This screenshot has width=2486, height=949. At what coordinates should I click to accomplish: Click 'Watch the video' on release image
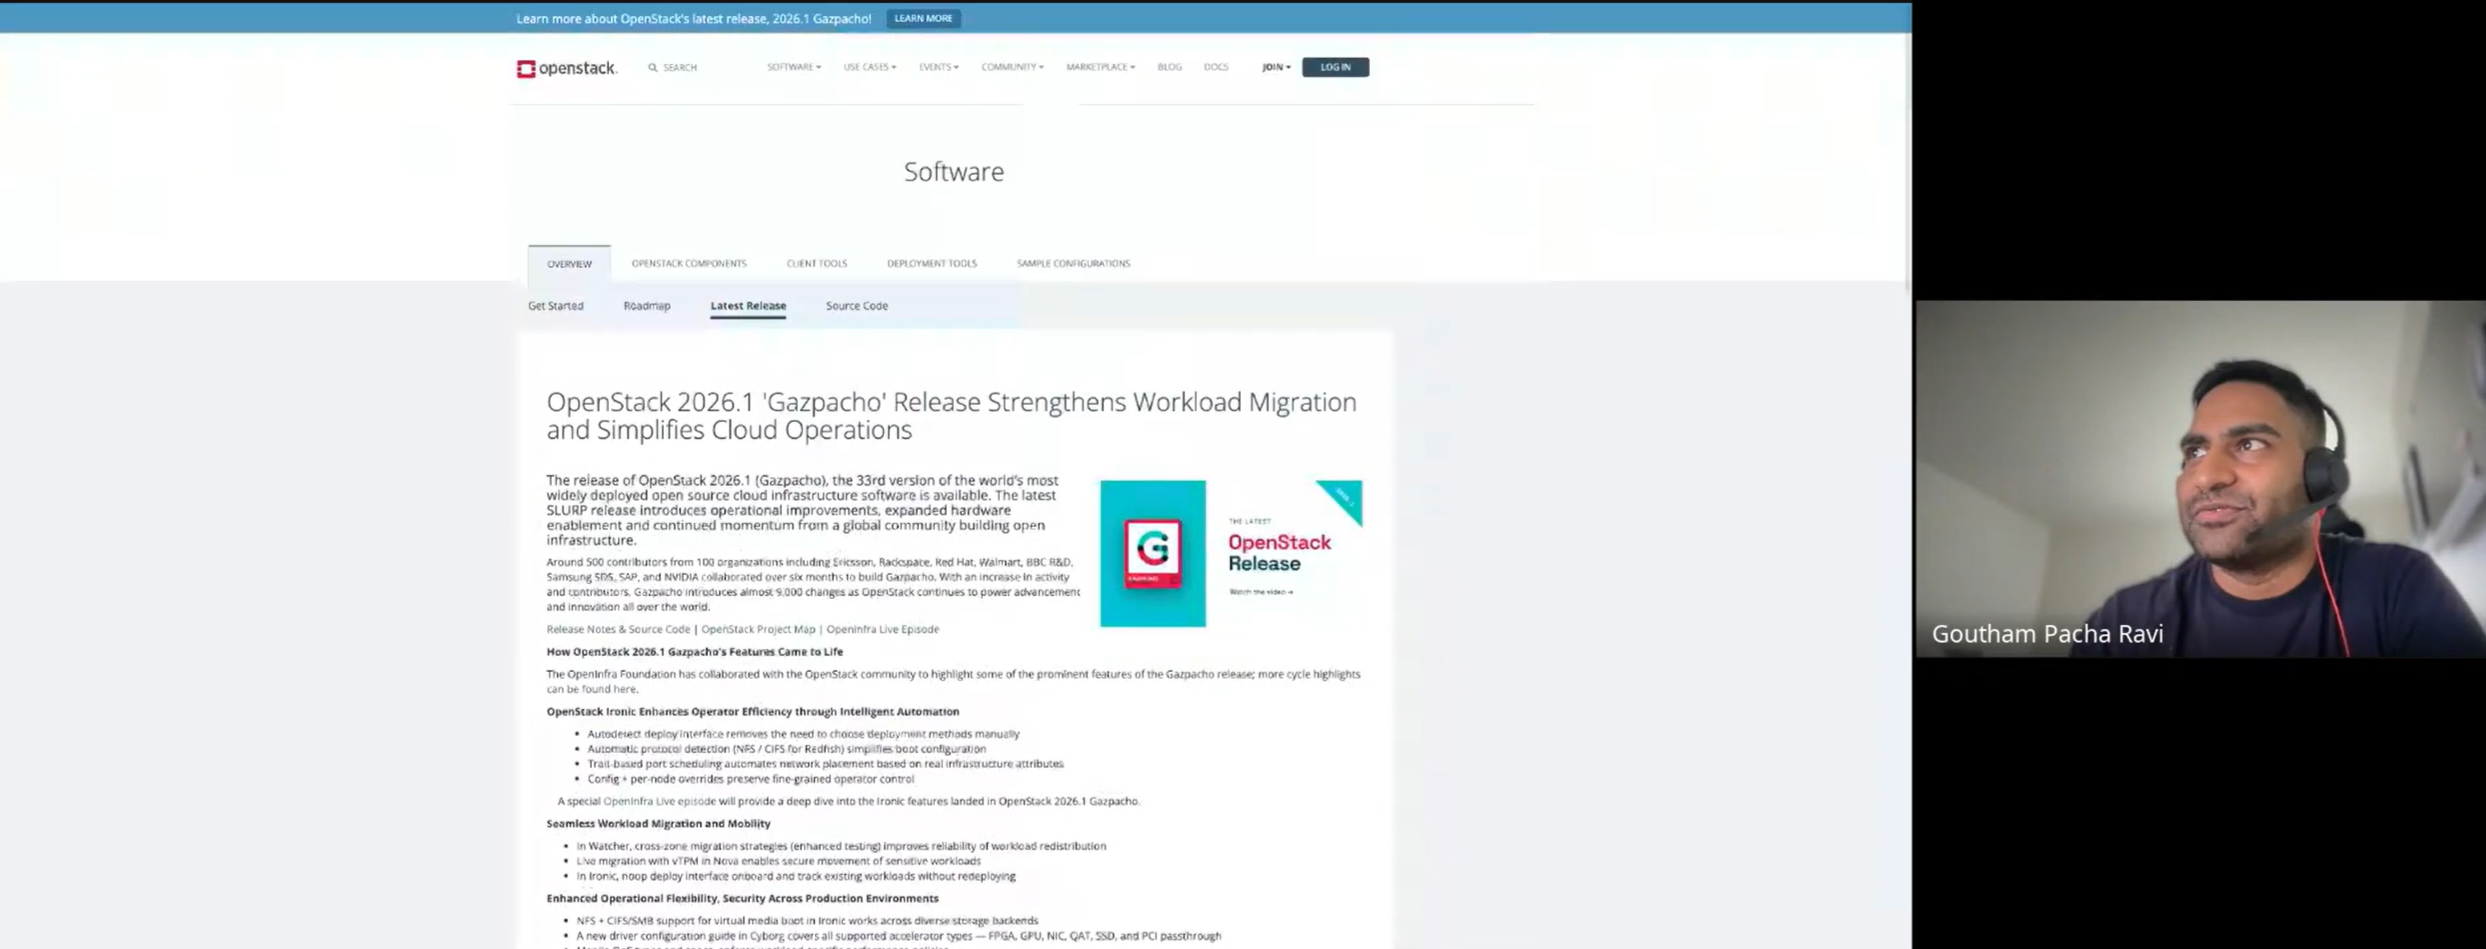(1261, 592)
